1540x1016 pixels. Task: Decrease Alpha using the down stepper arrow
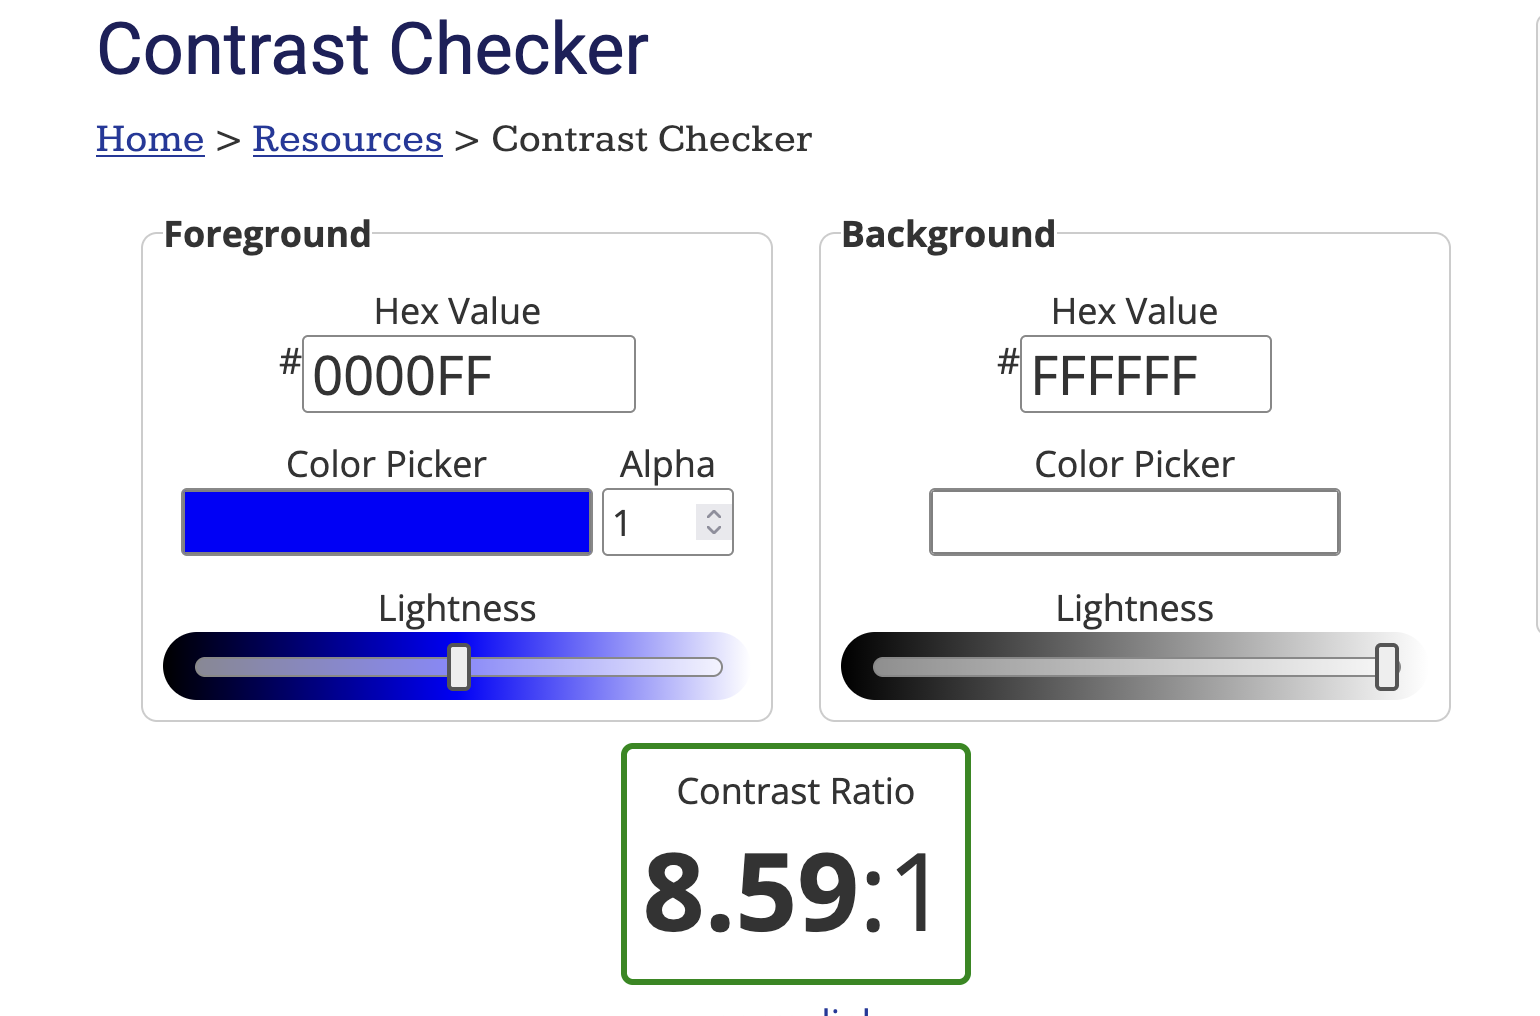click(714, 530)
